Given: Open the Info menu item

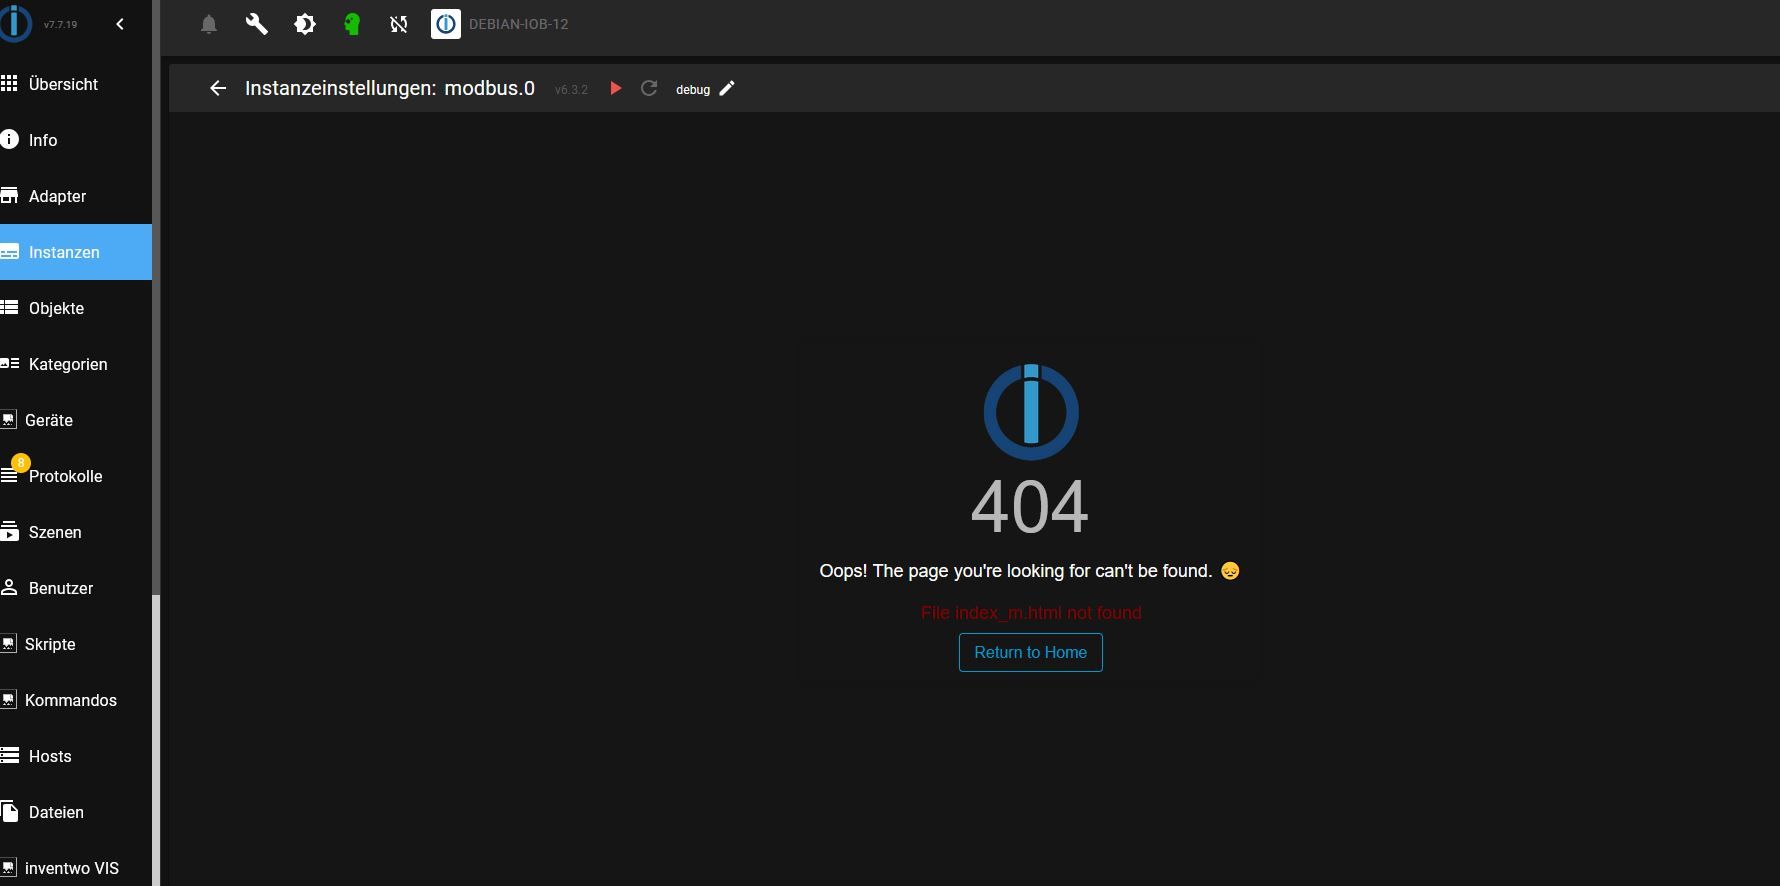Looking at the screenshot, I should pyautogui.click(x=76, y=140).
